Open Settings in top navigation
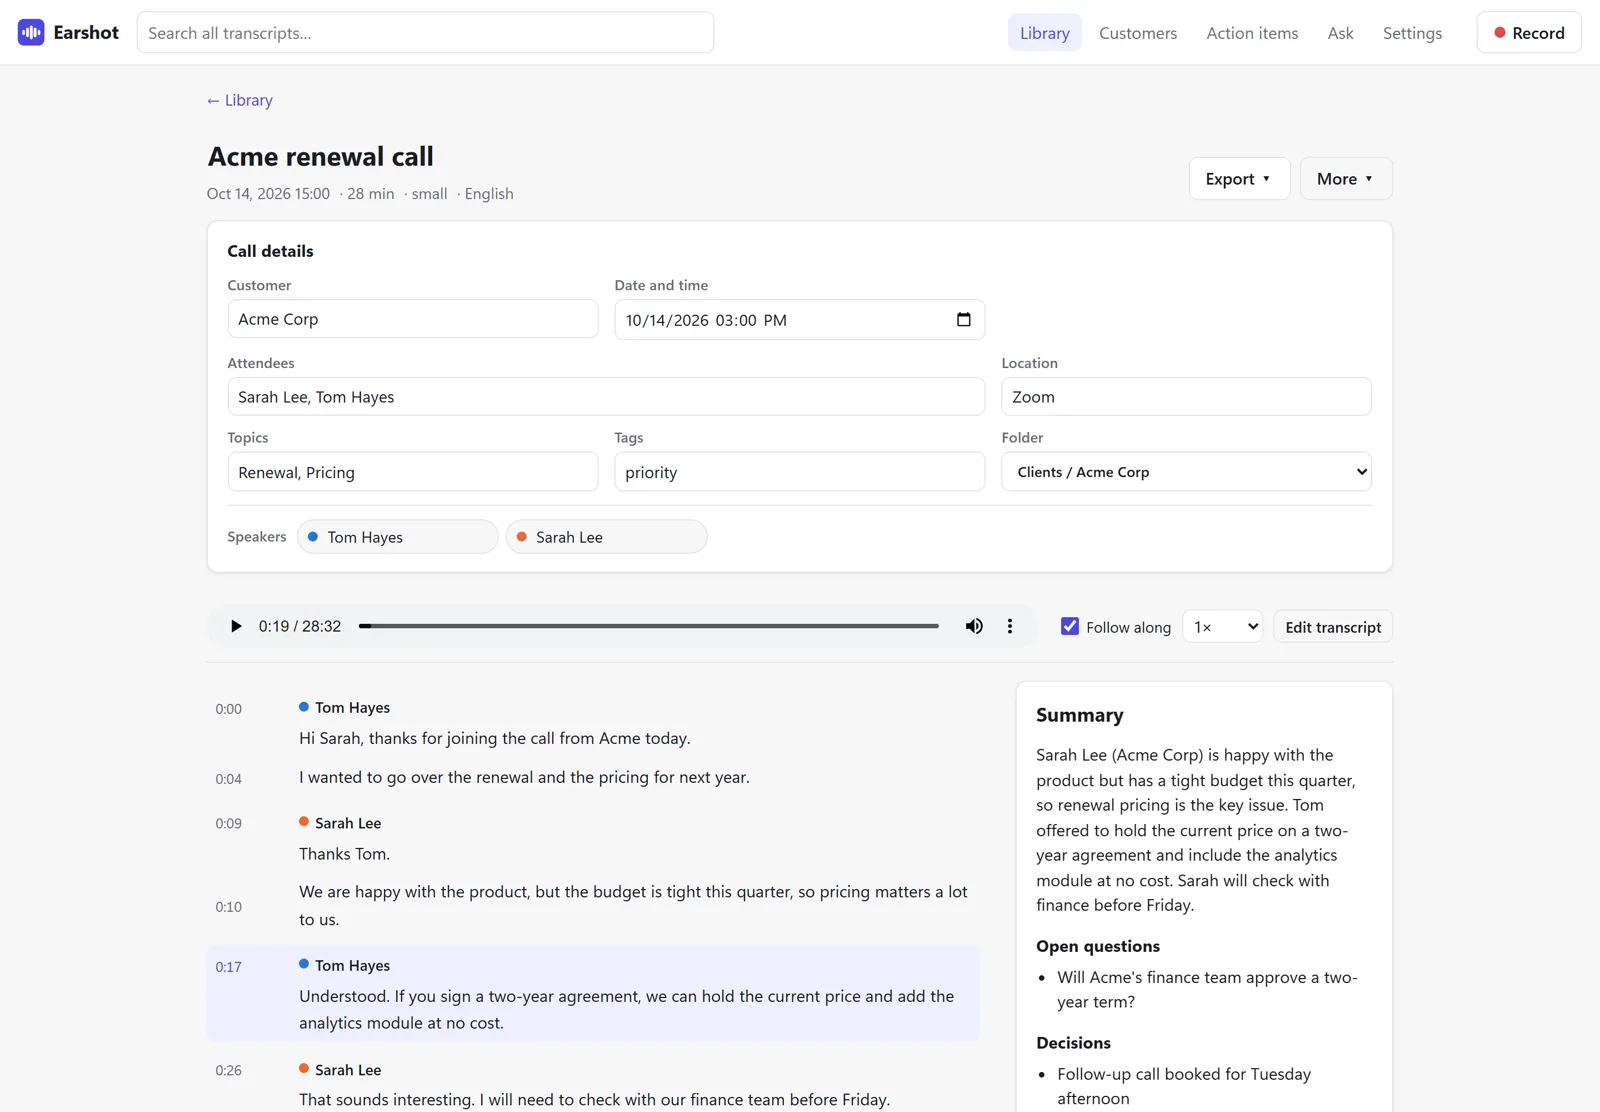The width and height of the screenshot is (1600, 1112). (x=1412, y=33)
